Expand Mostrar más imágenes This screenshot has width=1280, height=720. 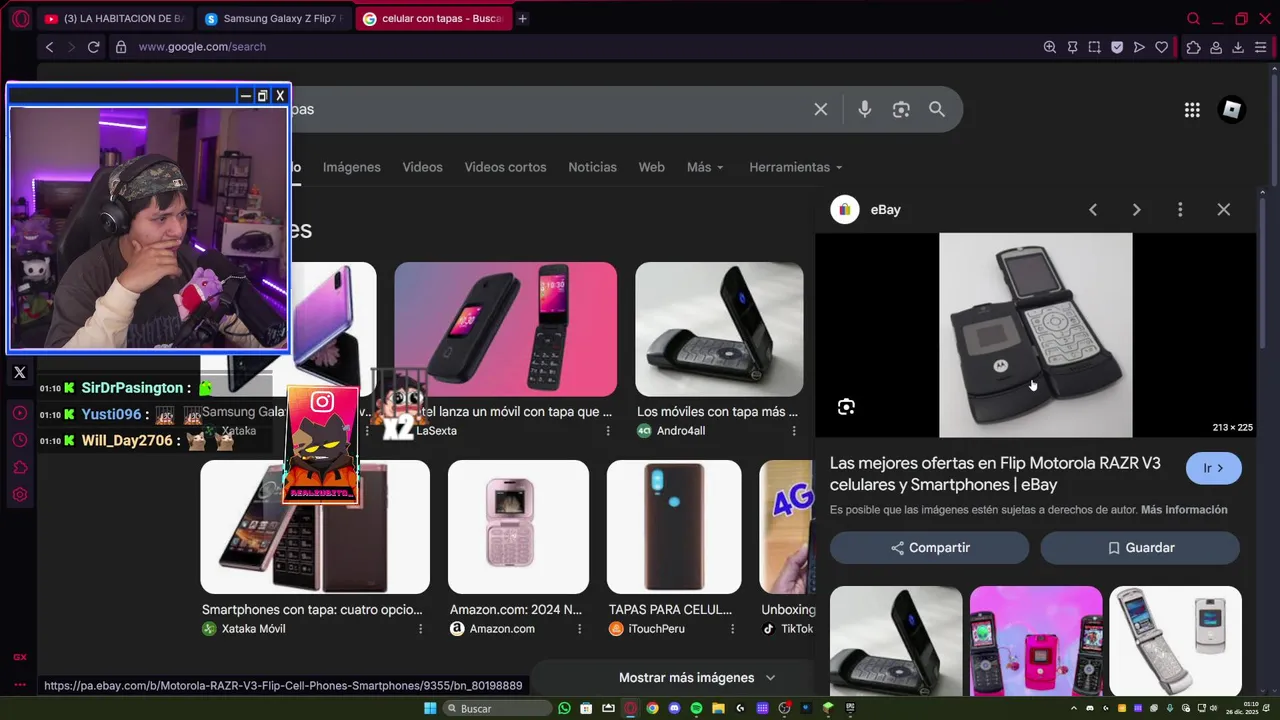(697, 677)
